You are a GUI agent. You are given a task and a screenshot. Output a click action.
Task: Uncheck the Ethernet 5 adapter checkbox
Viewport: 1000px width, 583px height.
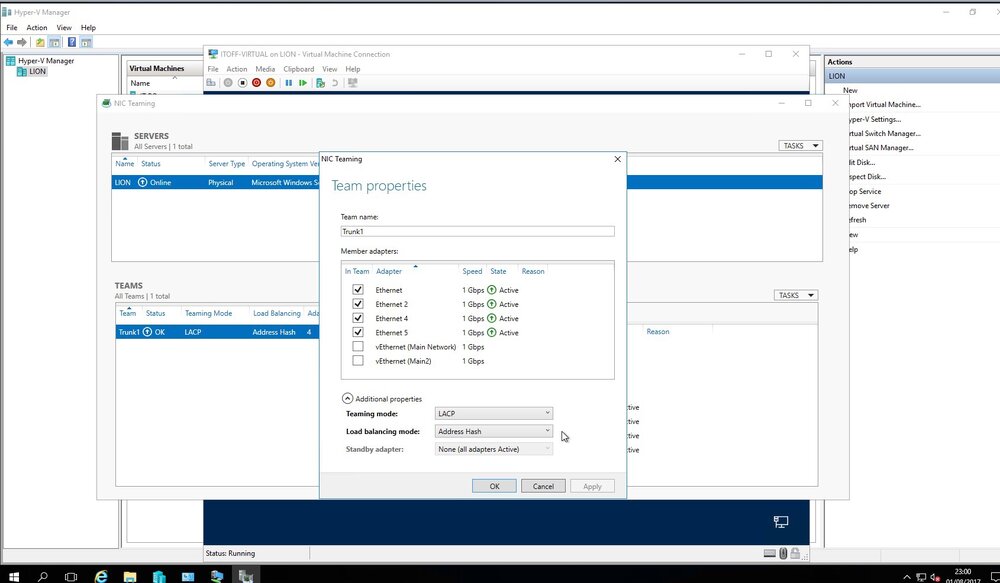[x=358, y=332]
